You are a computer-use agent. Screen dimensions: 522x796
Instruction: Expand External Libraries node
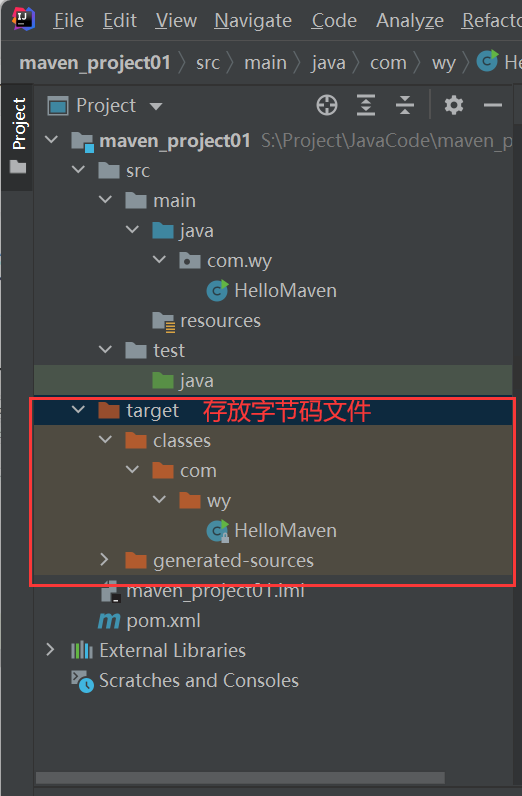50,650
